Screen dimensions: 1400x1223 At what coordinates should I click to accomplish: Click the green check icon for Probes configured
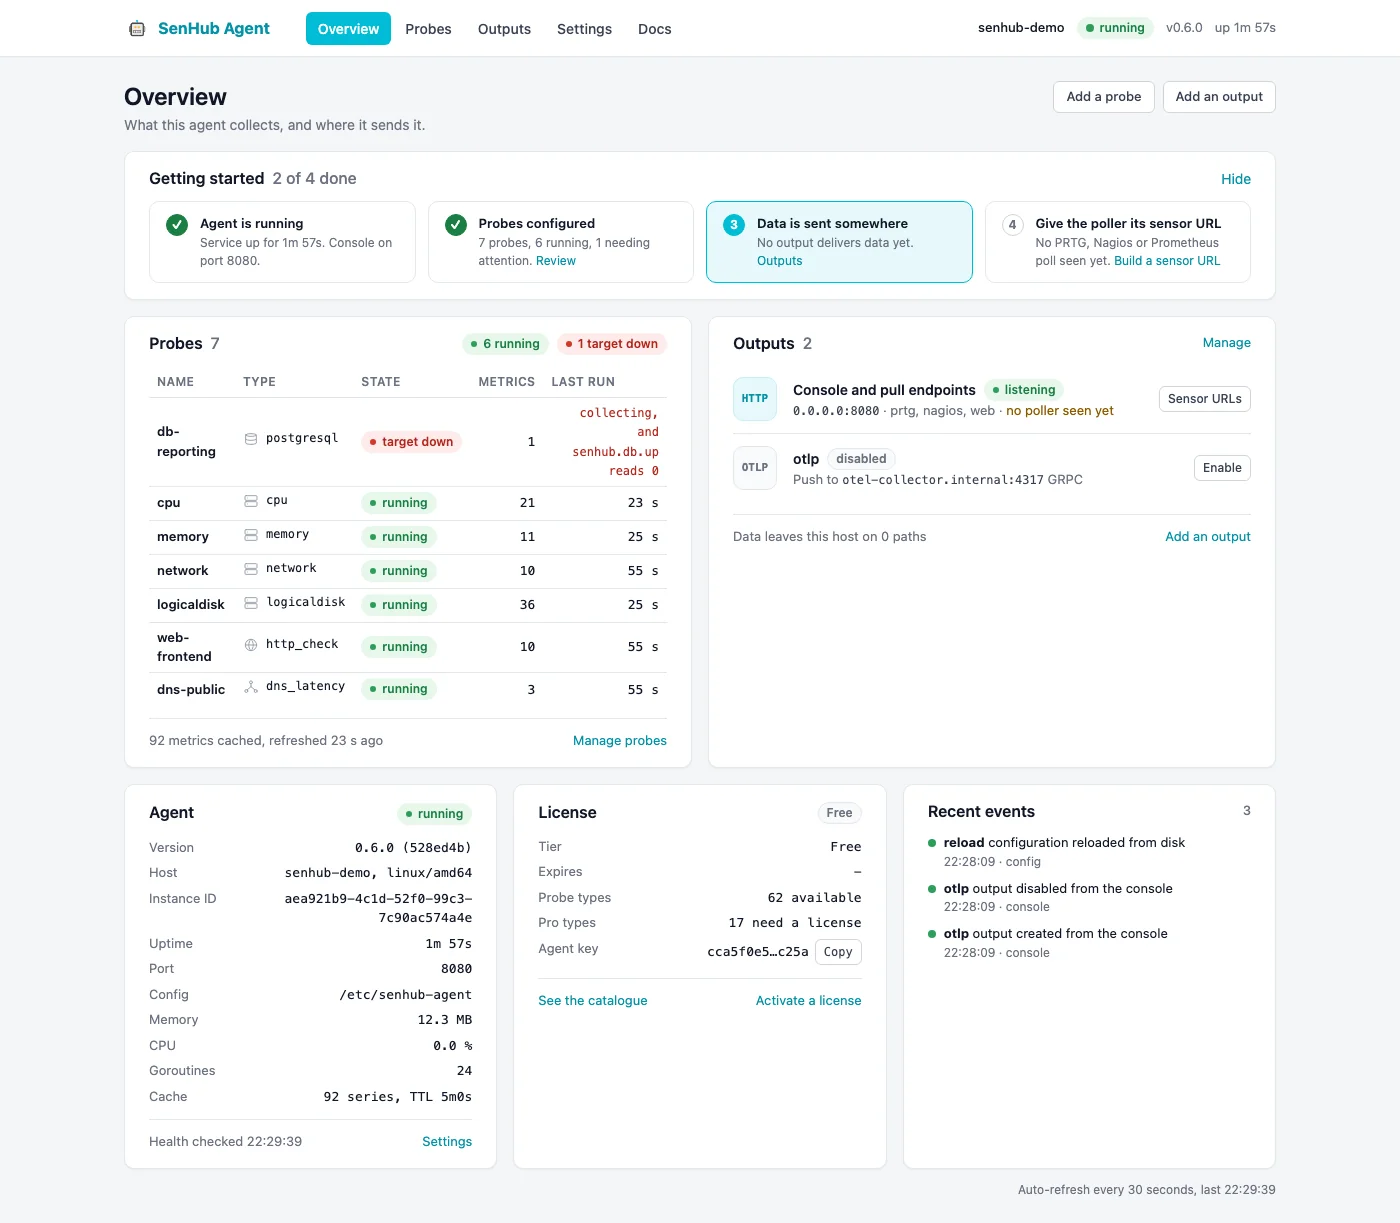pos(456,225)
